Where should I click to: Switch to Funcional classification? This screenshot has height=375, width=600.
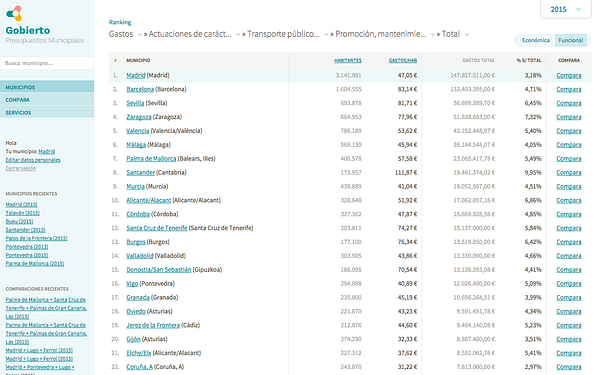click(x=571, y=40)
